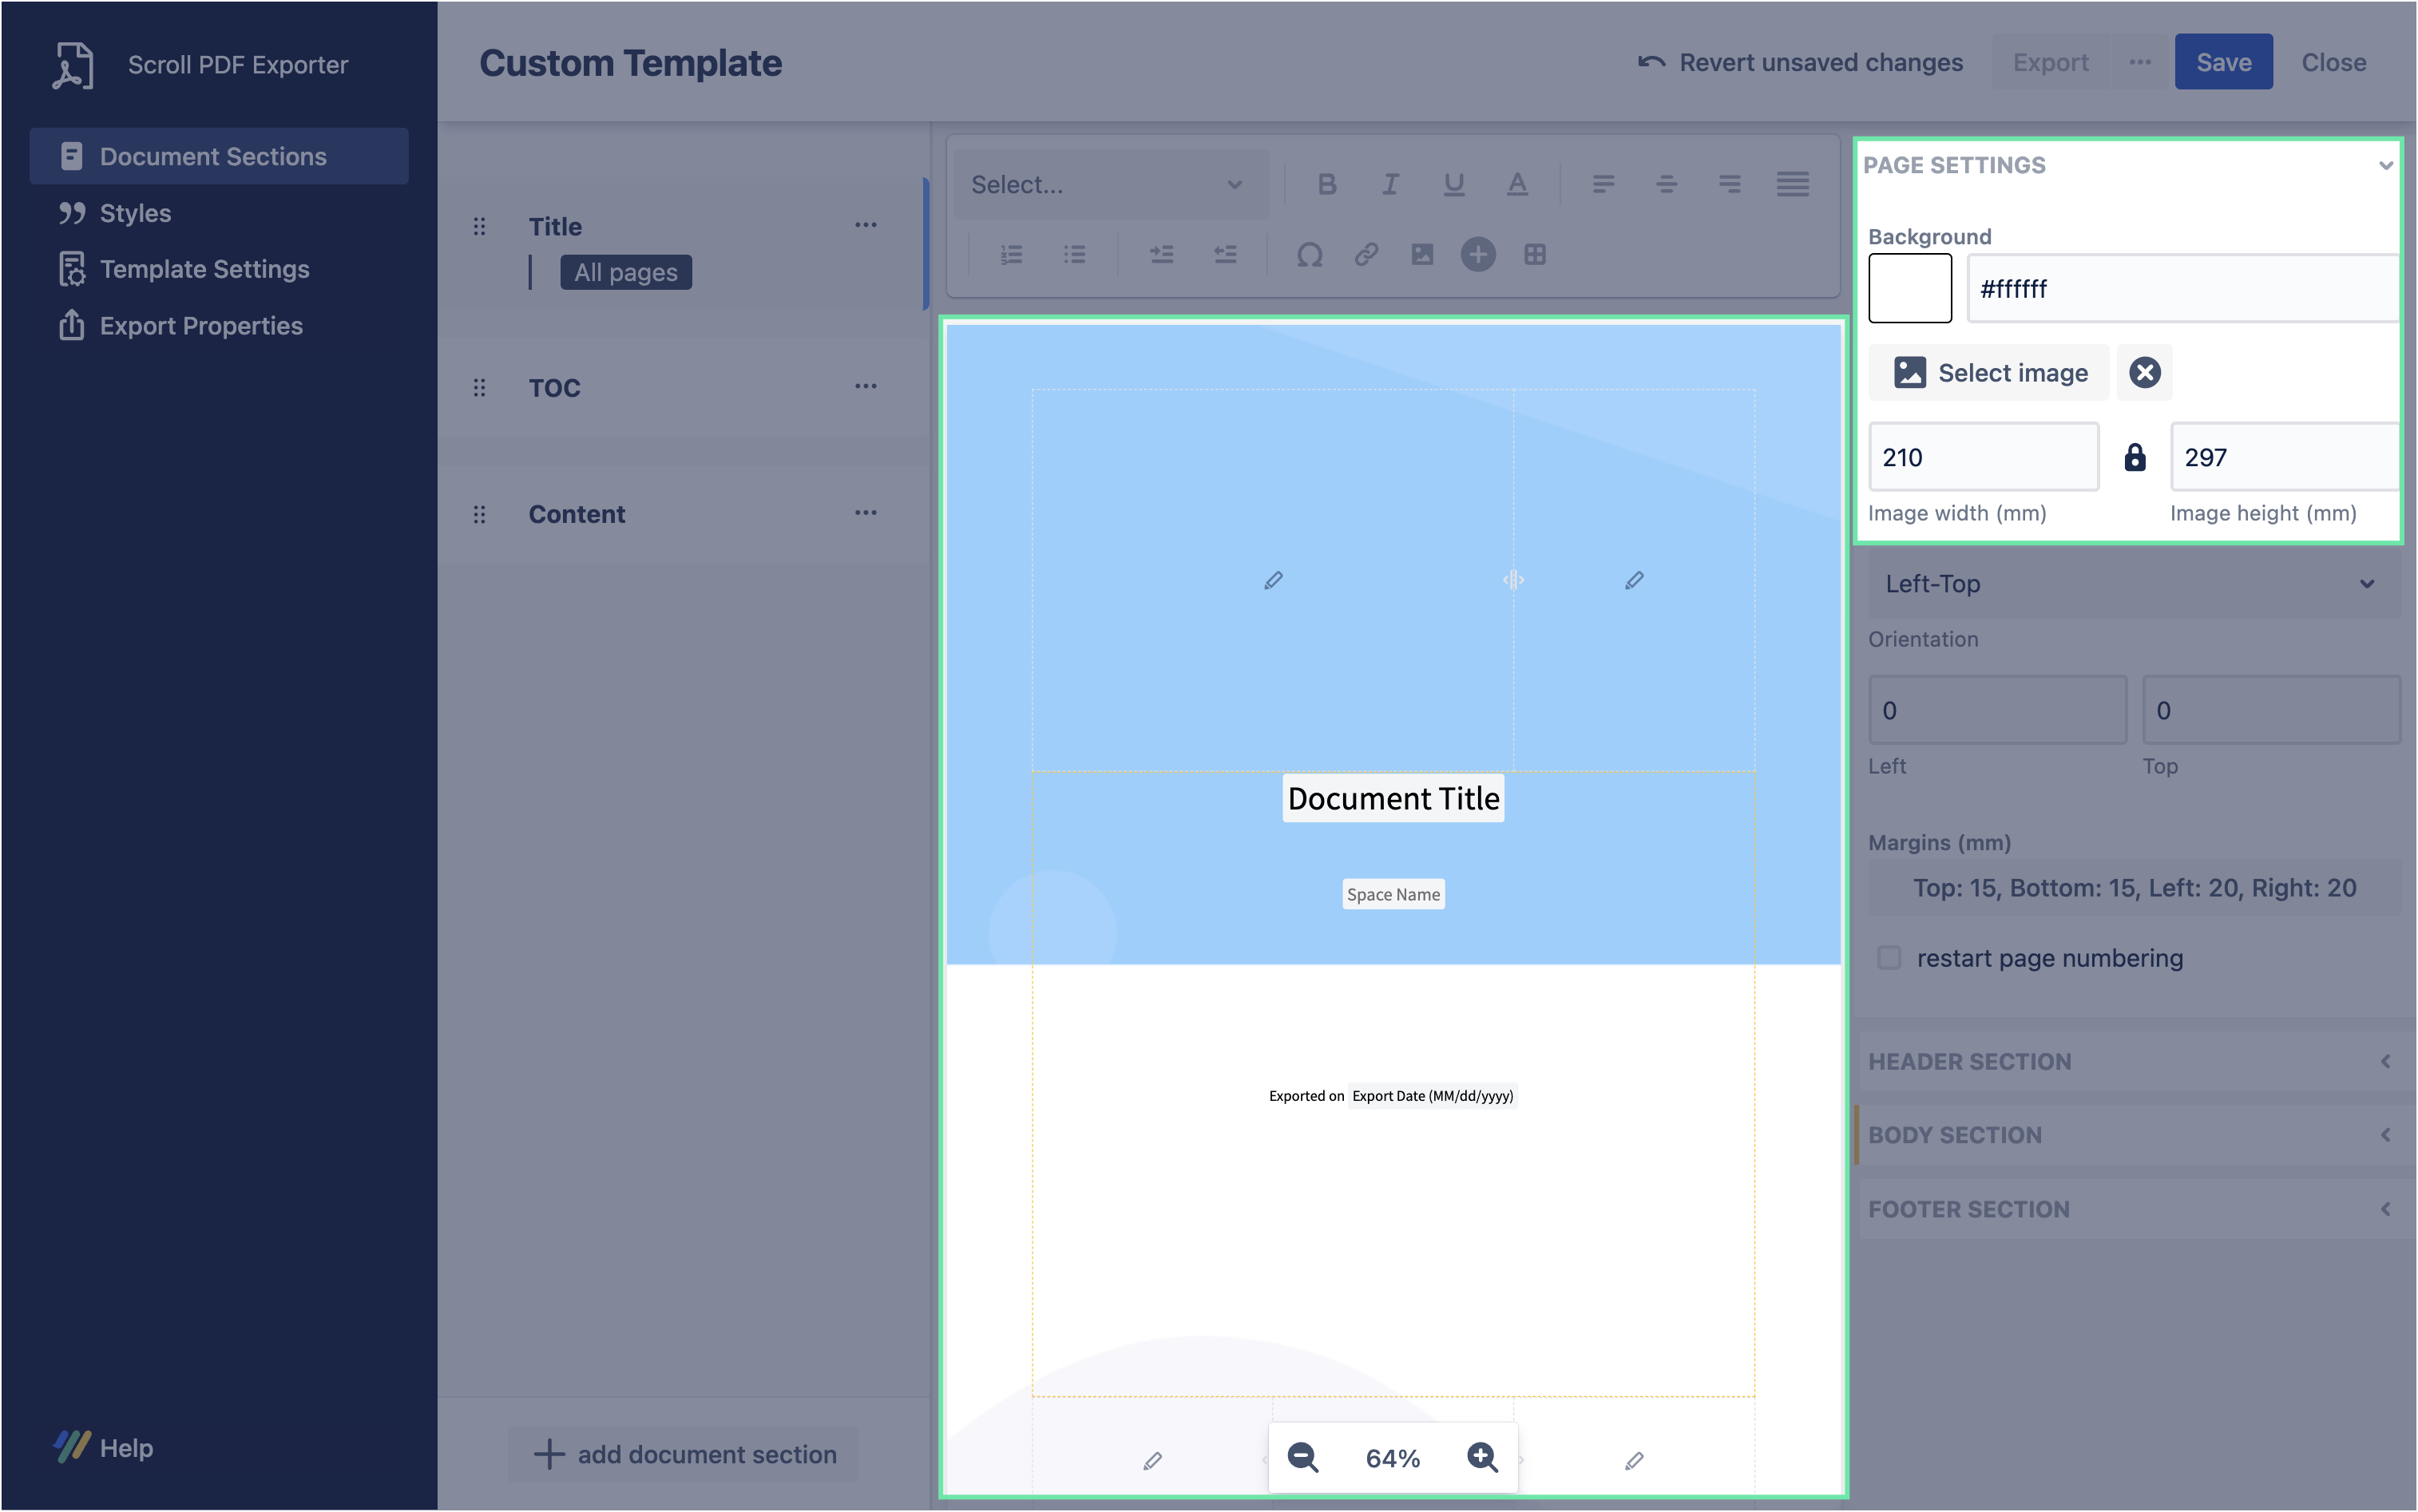
Task: Open Template Settings in sidebar
Action: [204, 269]
